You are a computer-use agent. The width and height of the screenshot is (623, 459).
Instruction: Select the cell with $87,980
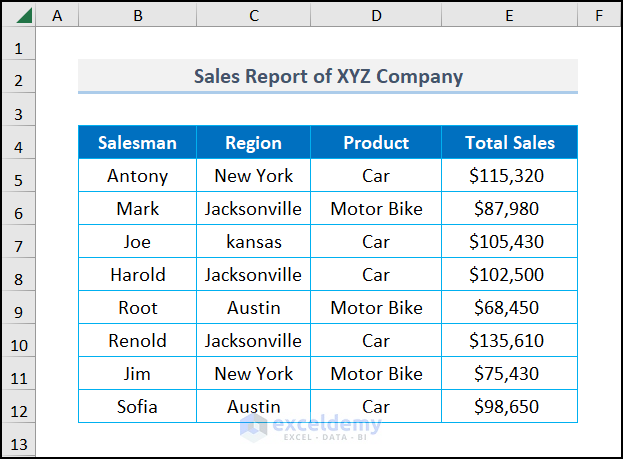(x=509, y=209)
